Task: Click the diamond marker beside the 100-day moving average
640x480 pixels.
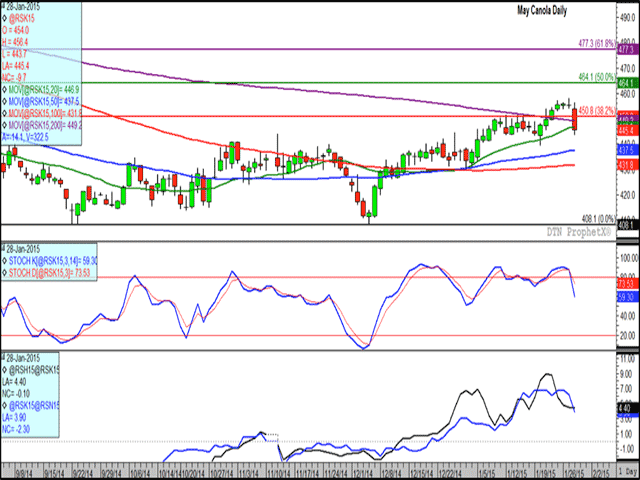Action: click(x=4, y=113)
